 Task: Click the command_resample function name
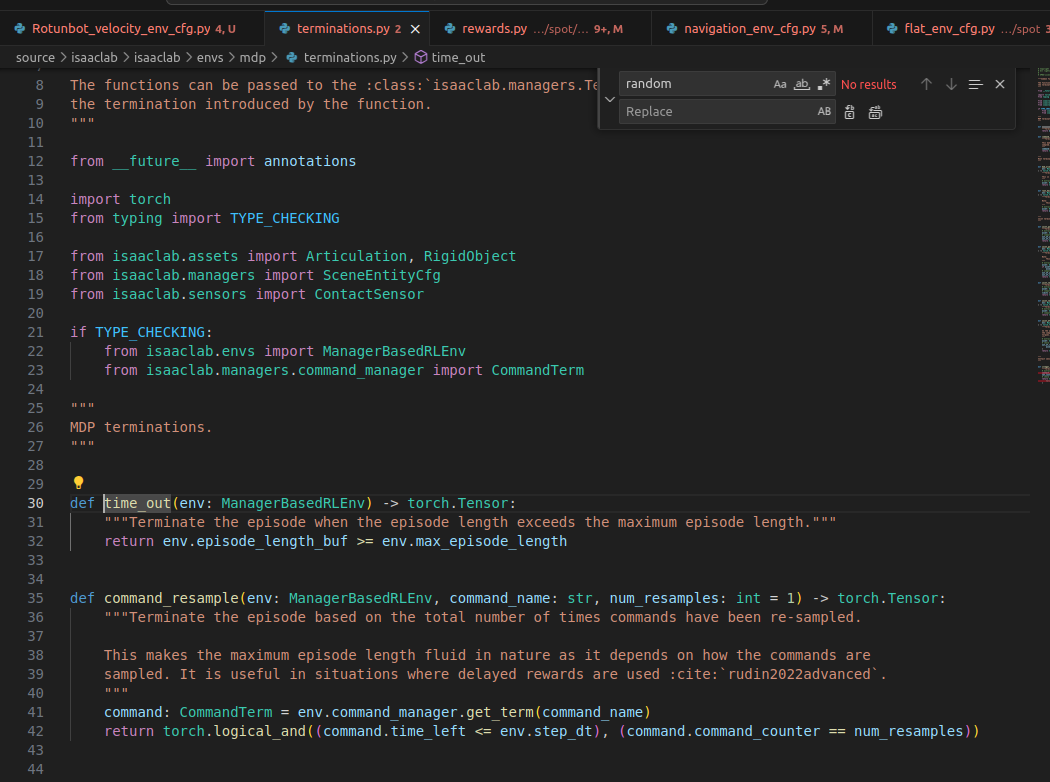tap(171, 599)
